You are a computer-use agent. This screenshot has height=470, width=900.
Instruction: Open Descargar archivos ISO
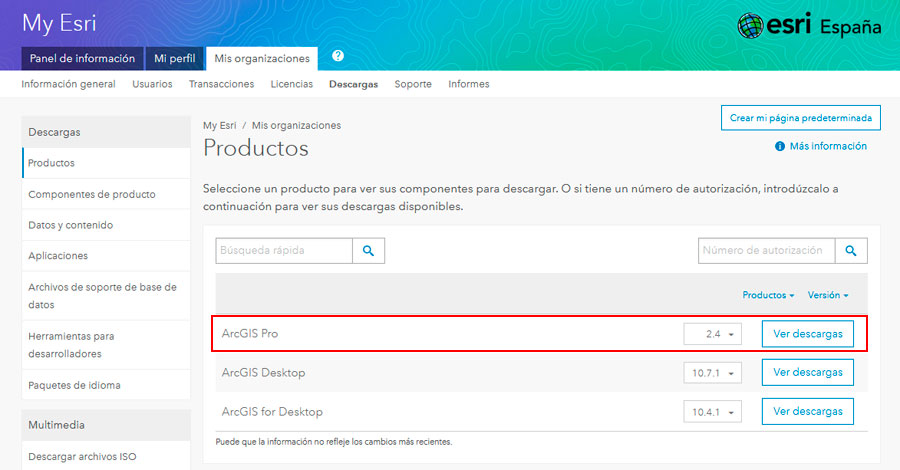tap(106, 457)
